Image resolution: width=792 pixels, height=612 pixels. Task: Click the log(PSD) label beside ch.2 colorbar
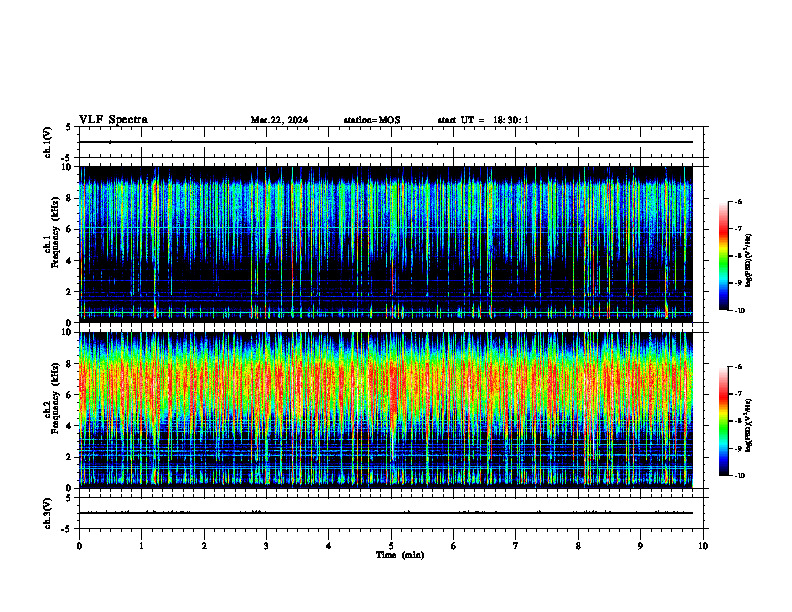click(x=749, y=425)
